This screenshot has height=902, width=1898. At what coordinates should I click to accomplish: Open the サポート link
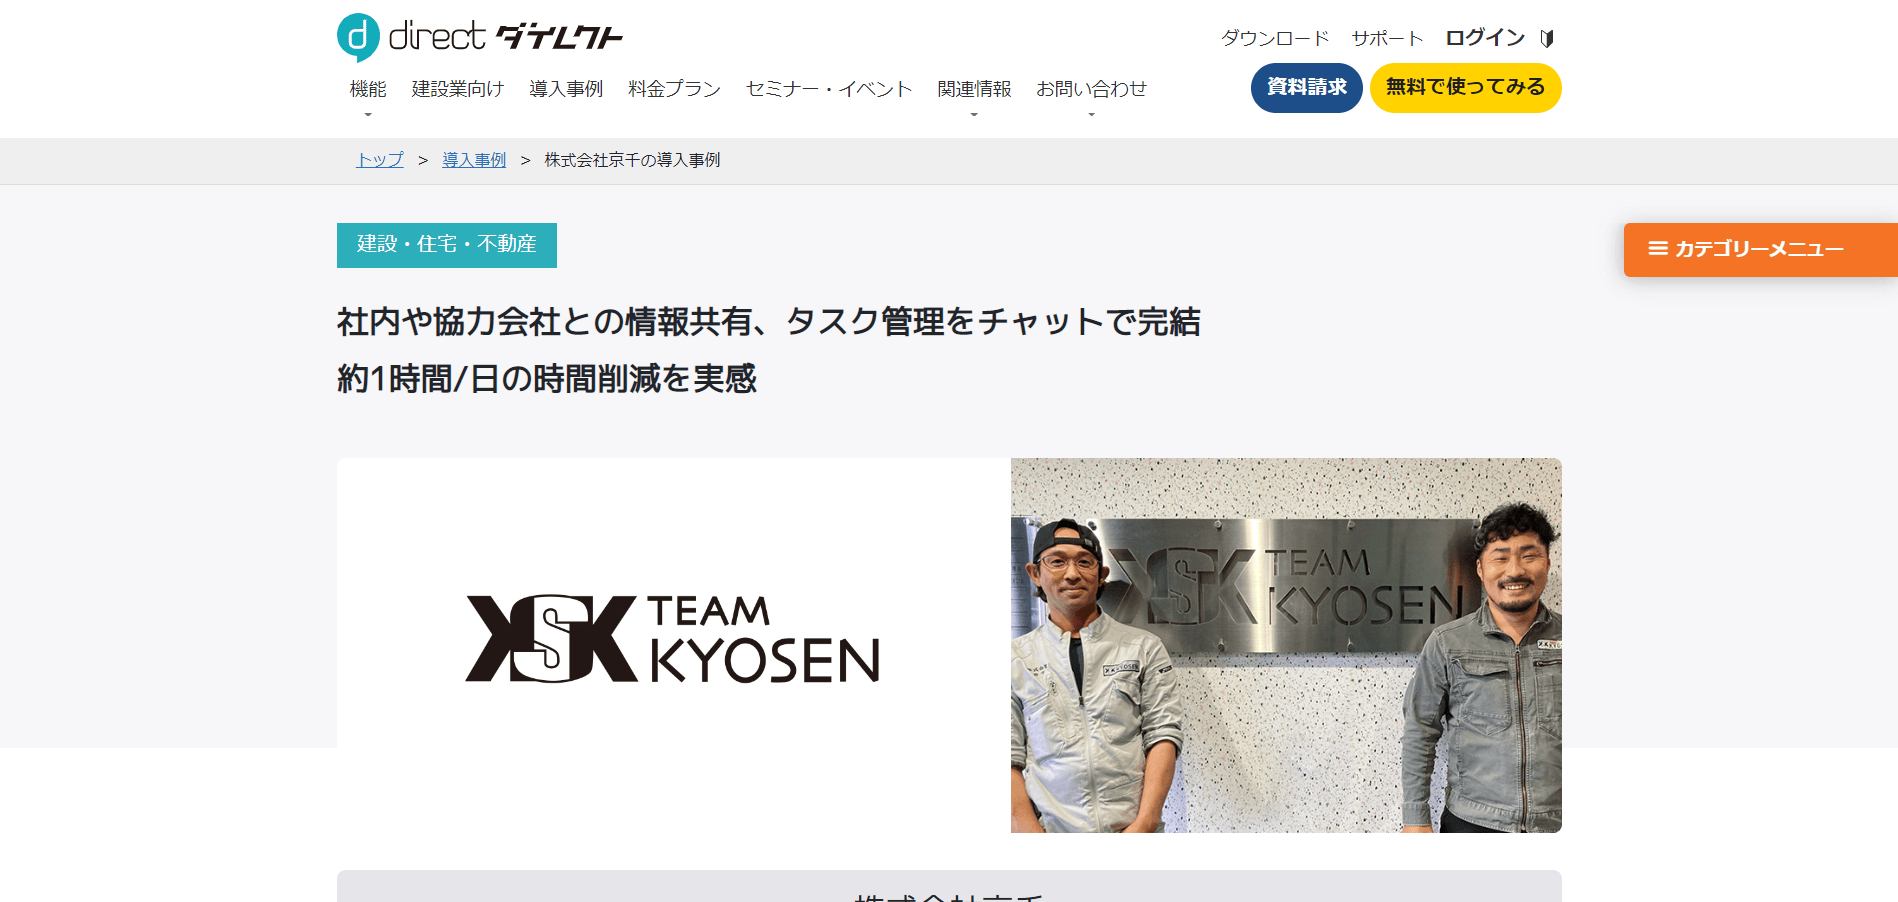pos(1387,38)
